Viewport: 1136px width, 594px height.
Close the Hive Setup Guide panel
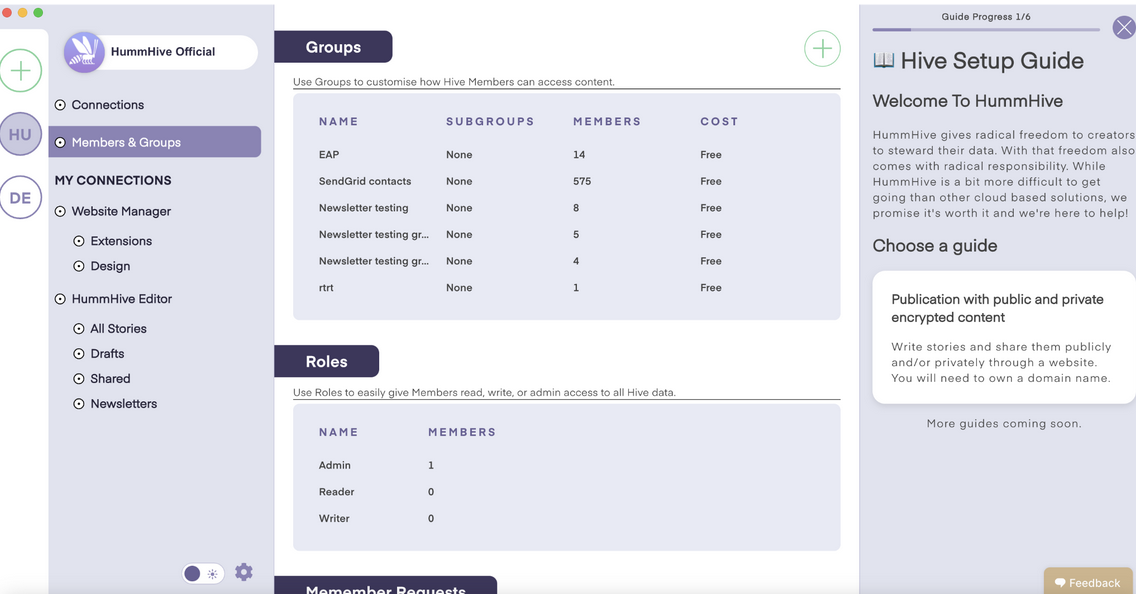pyautogui.click(x=1124, y=28)
